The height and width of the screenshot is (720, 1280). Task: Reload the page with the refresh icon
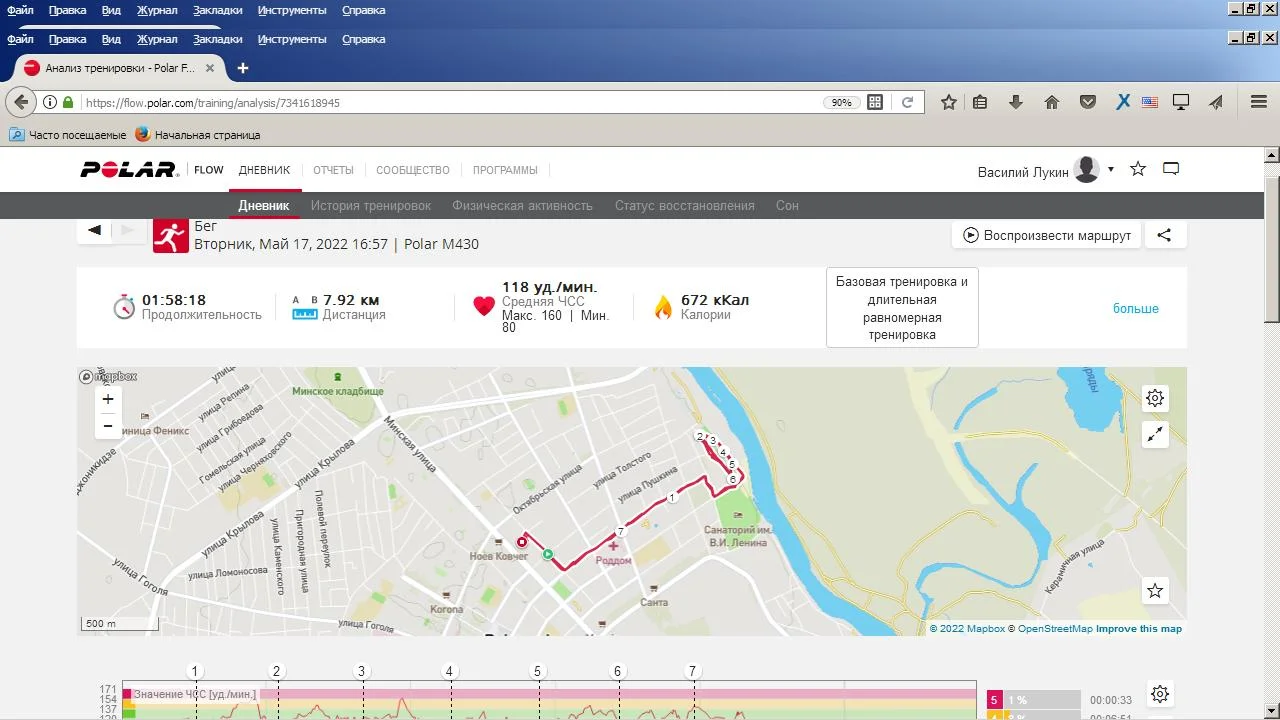pyautogui.click(x=908, y=102)
